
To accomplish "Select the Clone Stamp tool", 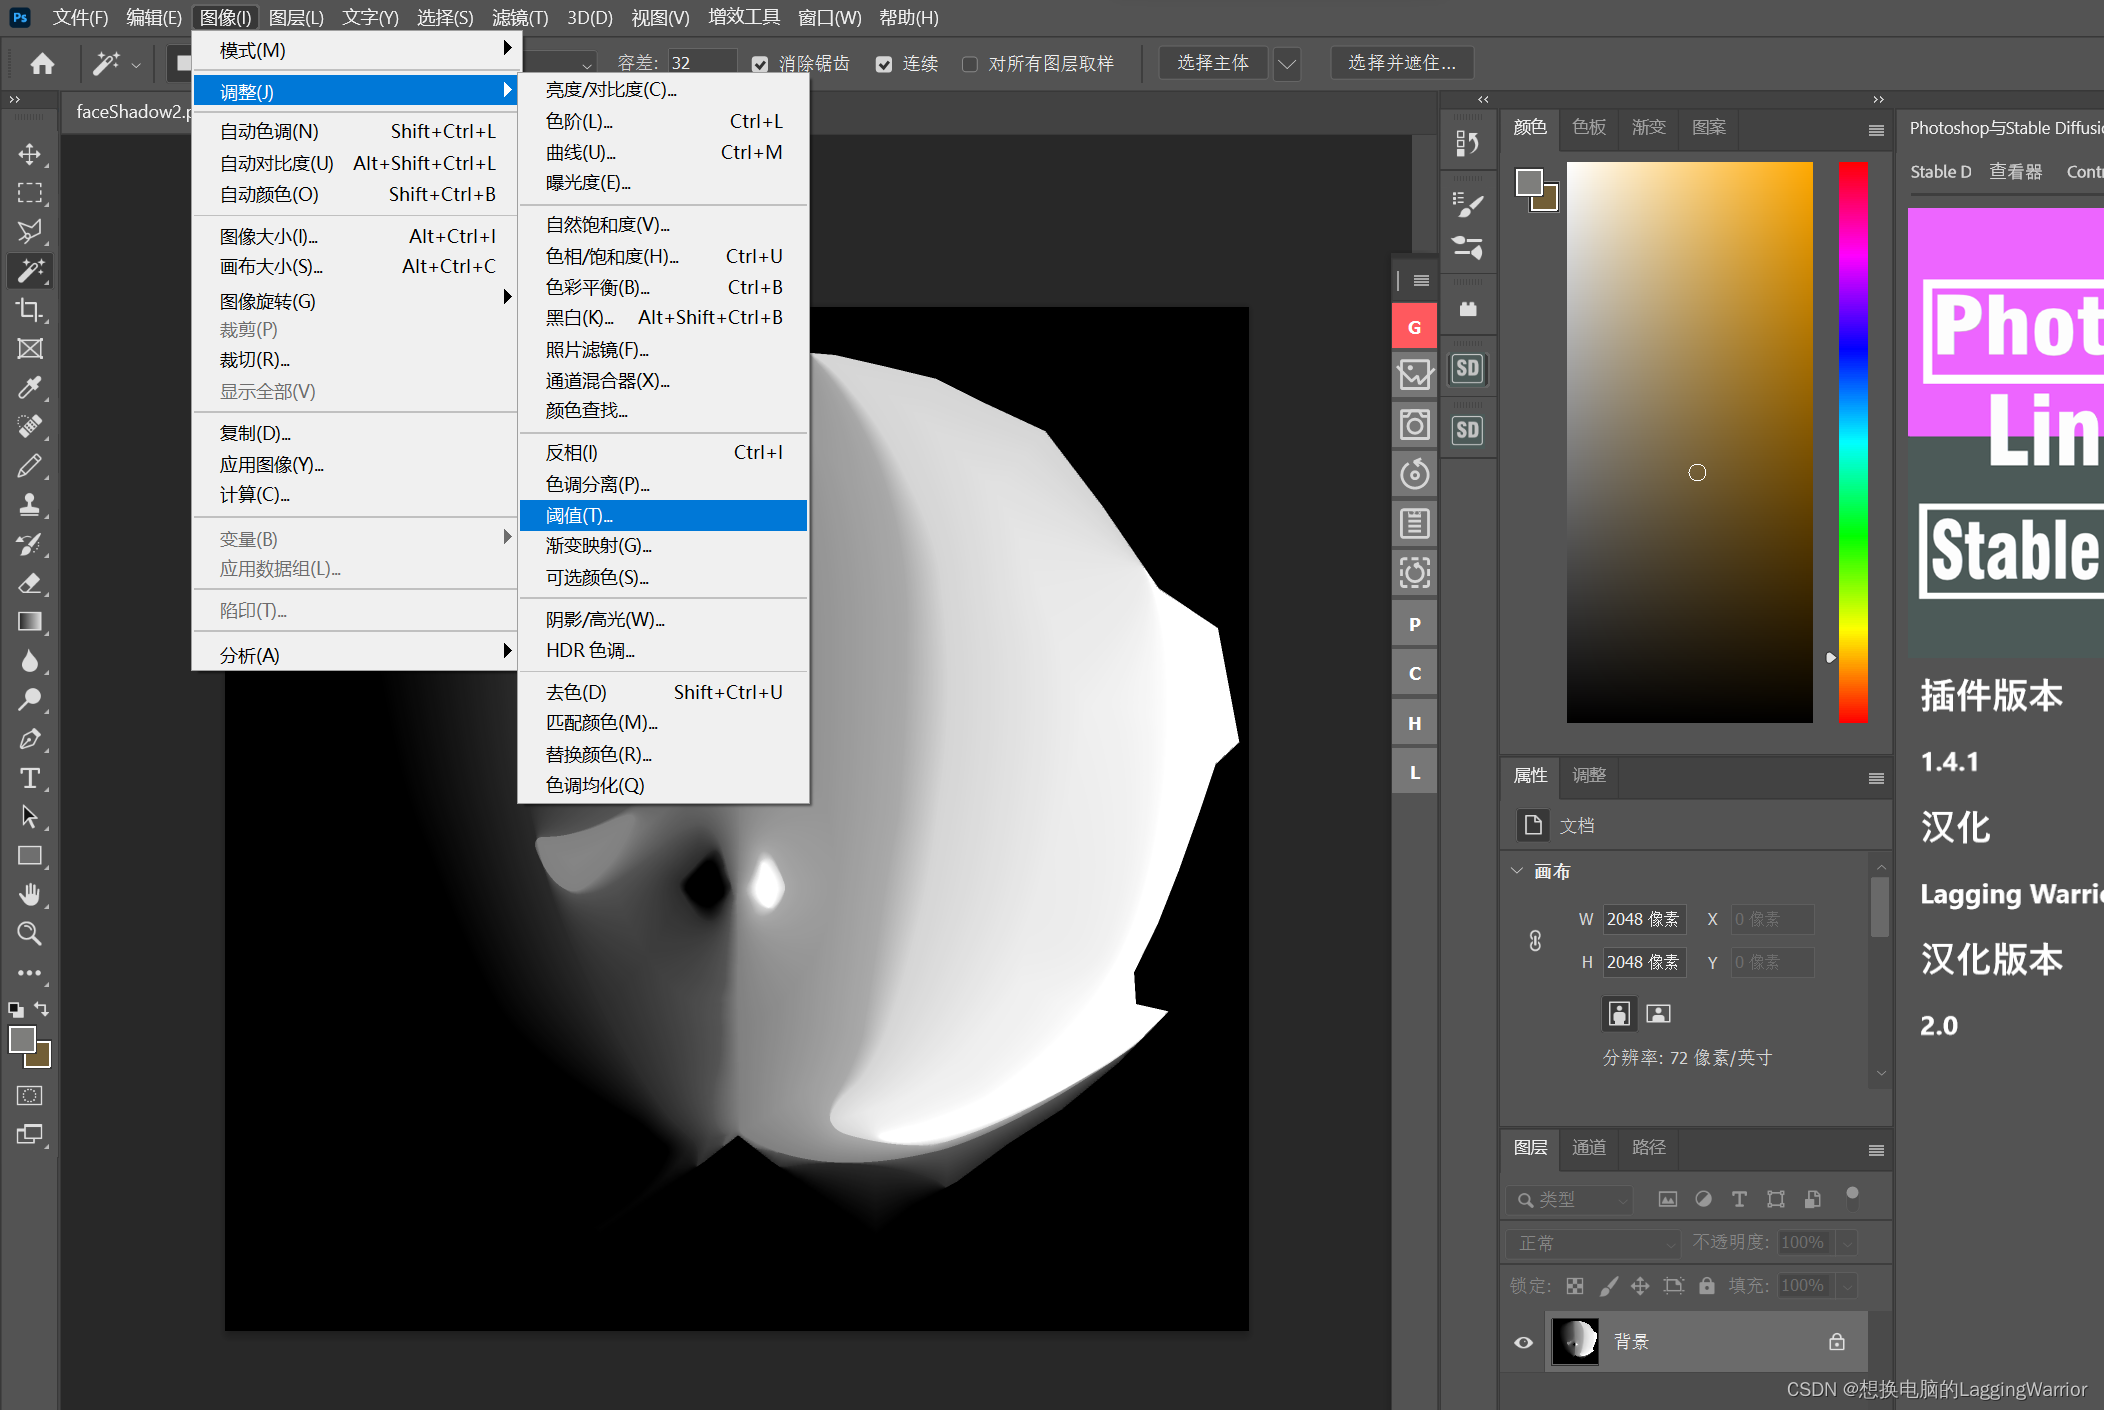I will 30,505.
